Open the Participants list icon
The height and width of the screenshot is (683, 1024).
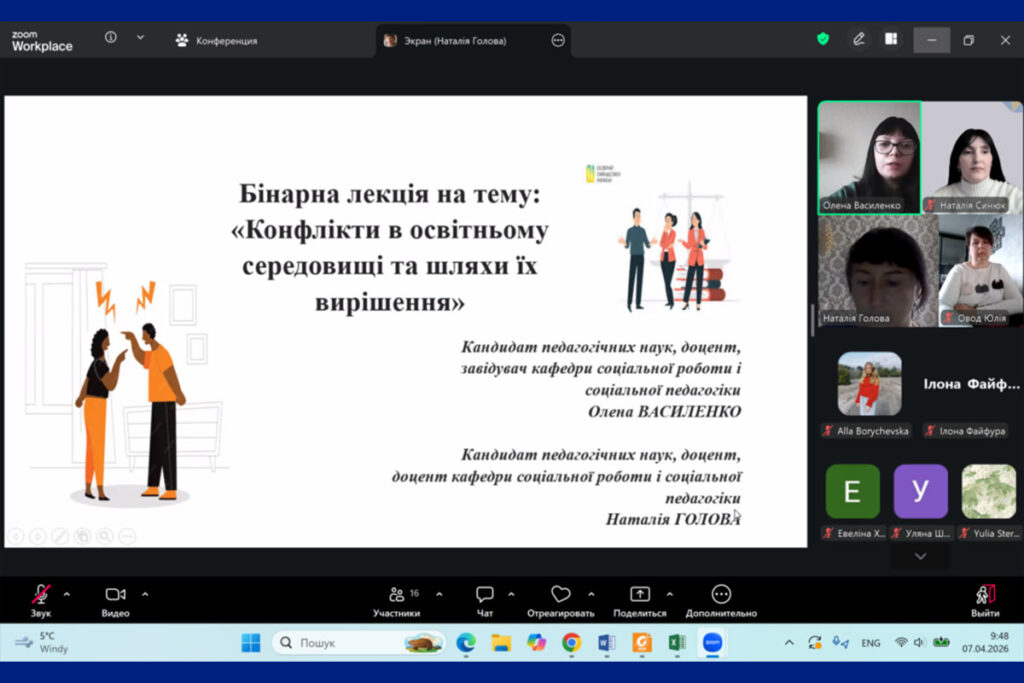click(x=397, y=595)
